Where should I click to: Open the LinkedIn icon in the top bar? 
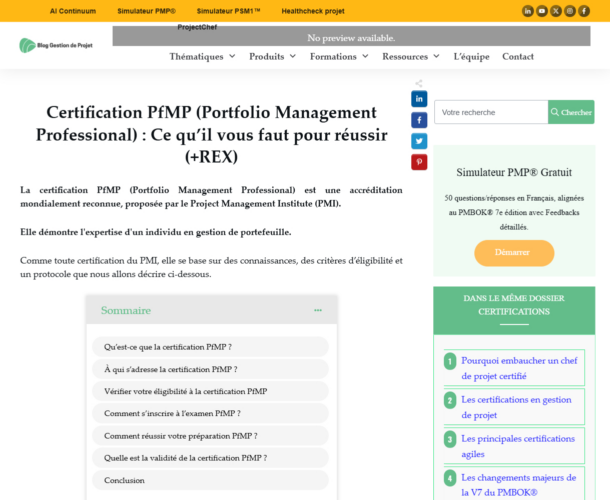pos(528,11)
